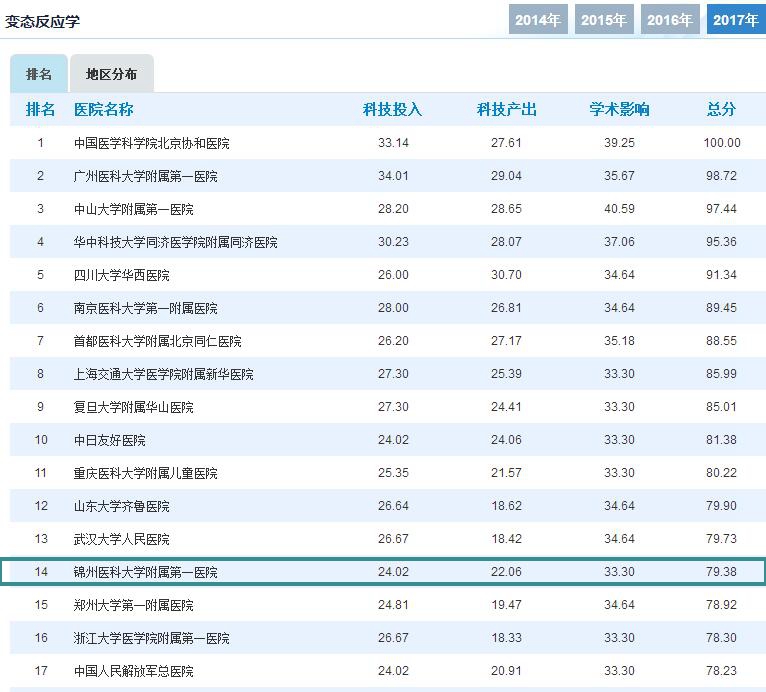Image resolution: width=766 pixels, height=692 pixels.
Task: Select 南京医科大学第一附属医院 hospital name
Action: click(146, 308)
